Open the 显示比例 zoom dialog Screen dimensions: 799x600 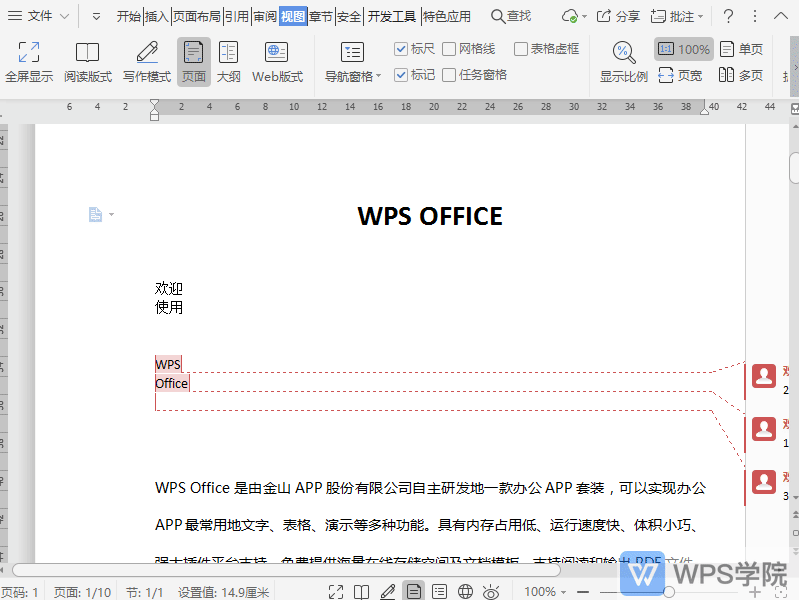[x=624, y=62]
